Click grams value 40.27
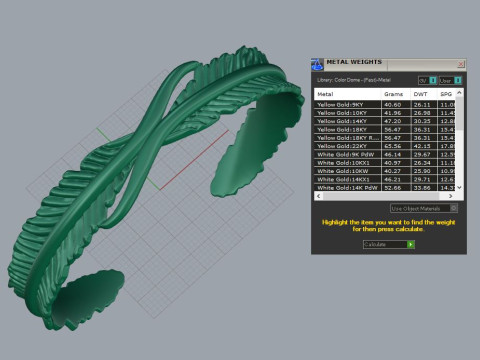The height and width of the screenshot is (360, 480). click(x=392, y=171)
